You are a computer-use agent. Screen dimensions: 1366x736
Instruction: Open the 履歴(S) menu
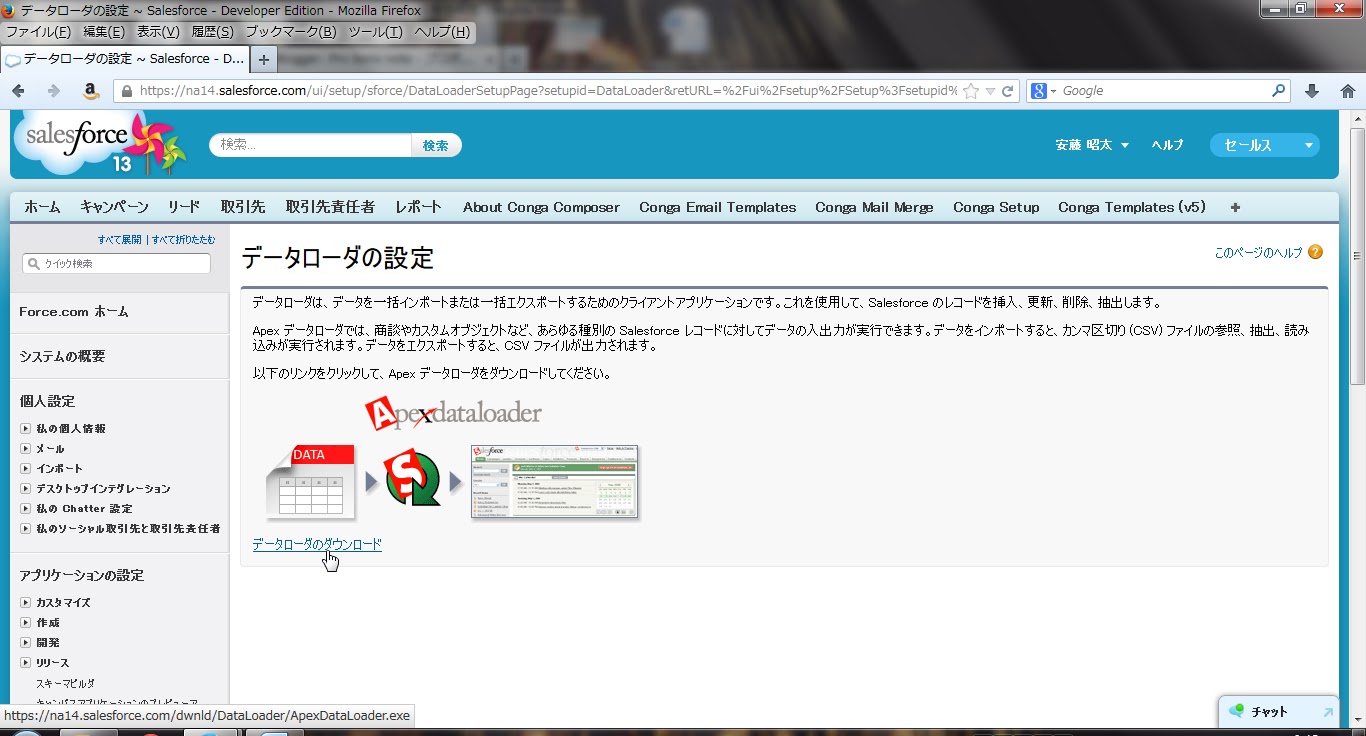tap(212, 32)
